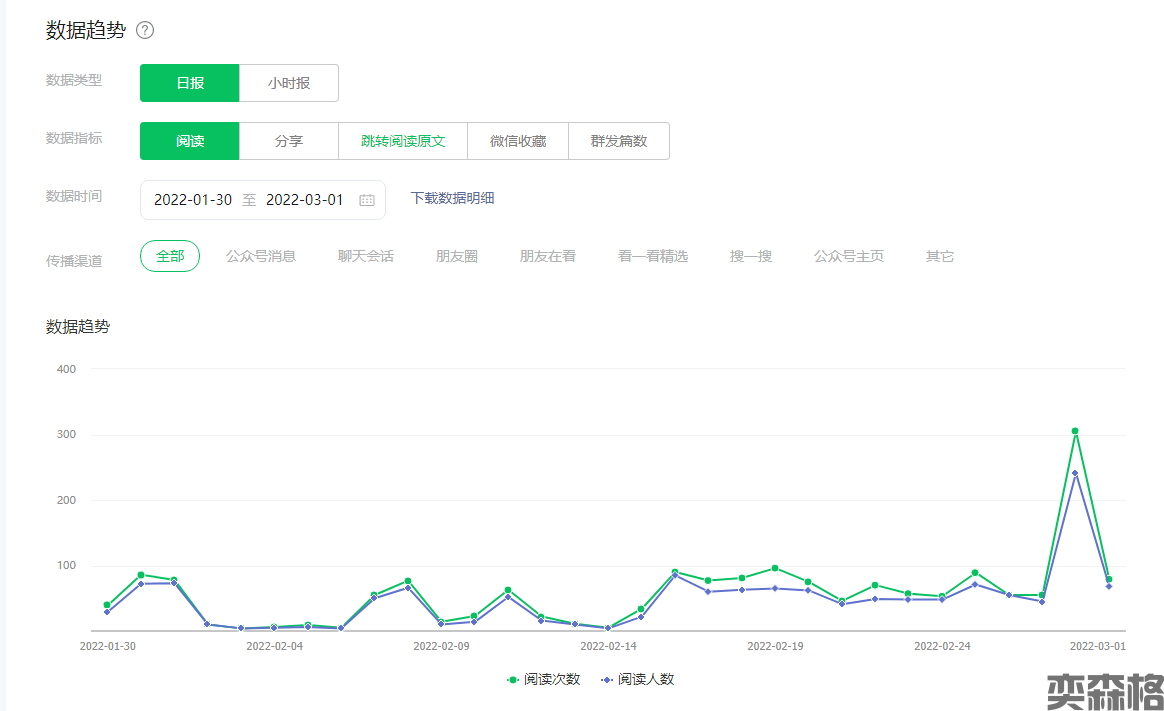Click the help question mark icon beside 数据趋势
1164x711 pixels.
click(x=145, y=30)
